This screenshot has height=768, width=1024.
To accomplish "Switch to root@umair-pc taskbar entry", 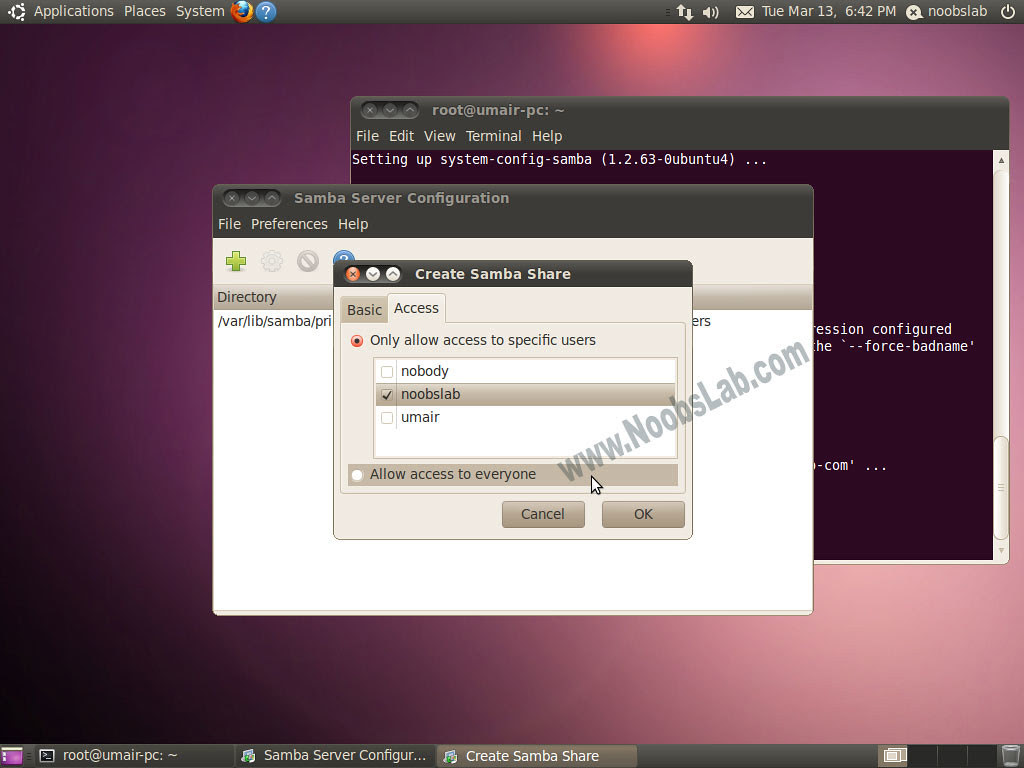I will 134,756.
